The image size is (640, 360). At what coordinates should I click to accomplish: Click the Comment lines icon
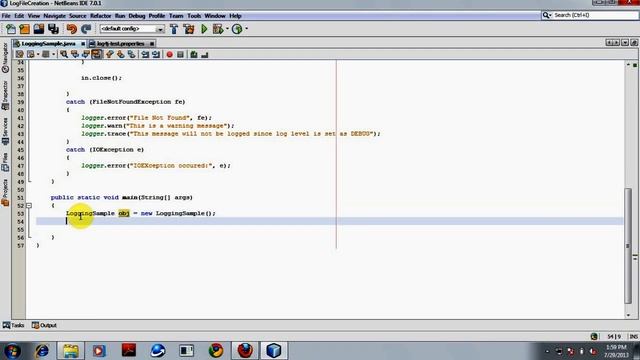click(194, 54)
